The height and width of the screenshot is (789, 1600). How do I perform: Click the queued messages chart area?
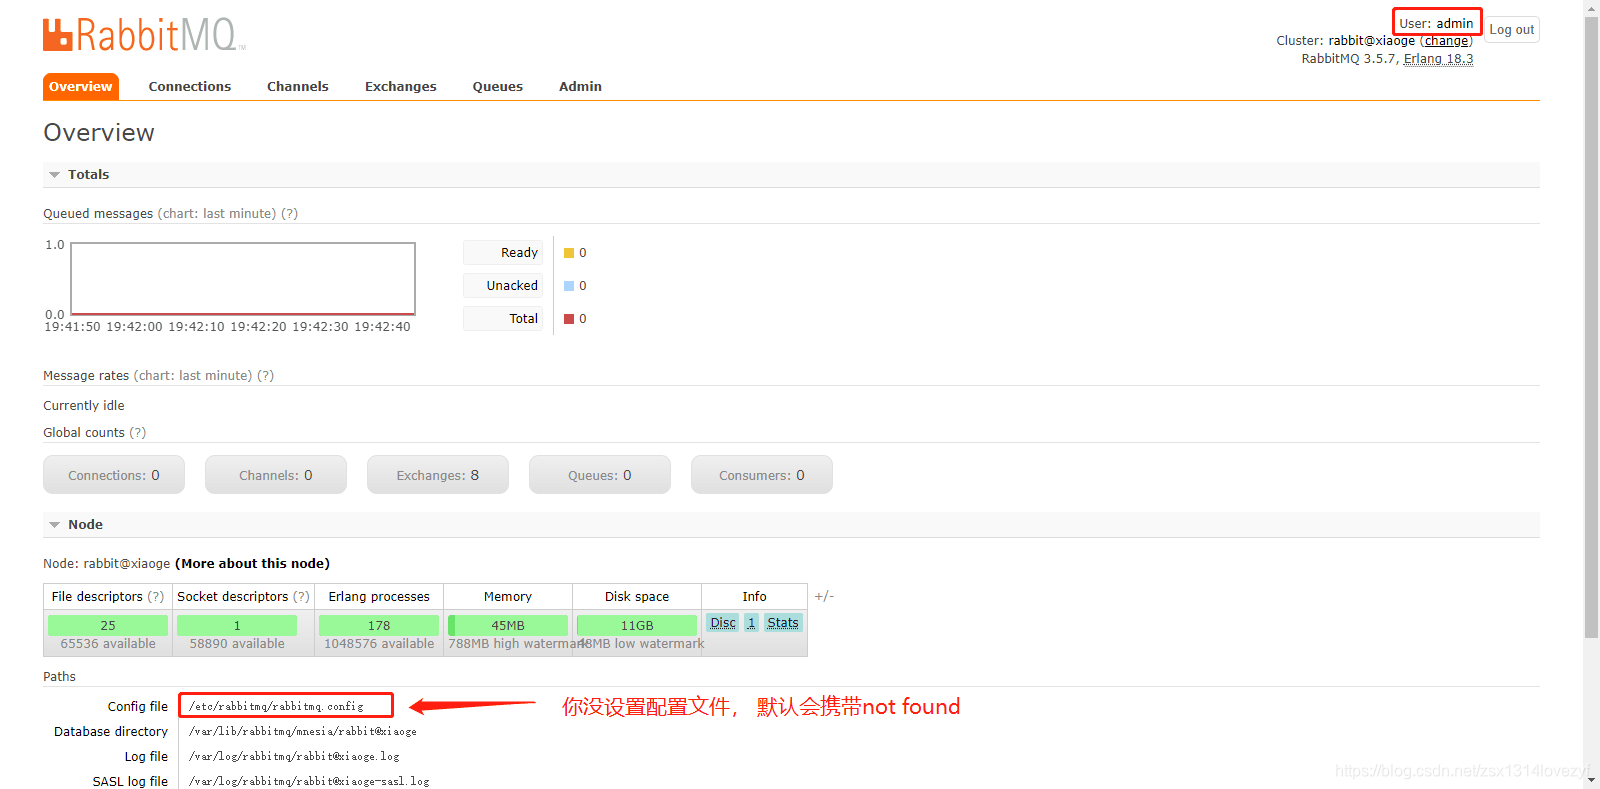click(243, 279)
